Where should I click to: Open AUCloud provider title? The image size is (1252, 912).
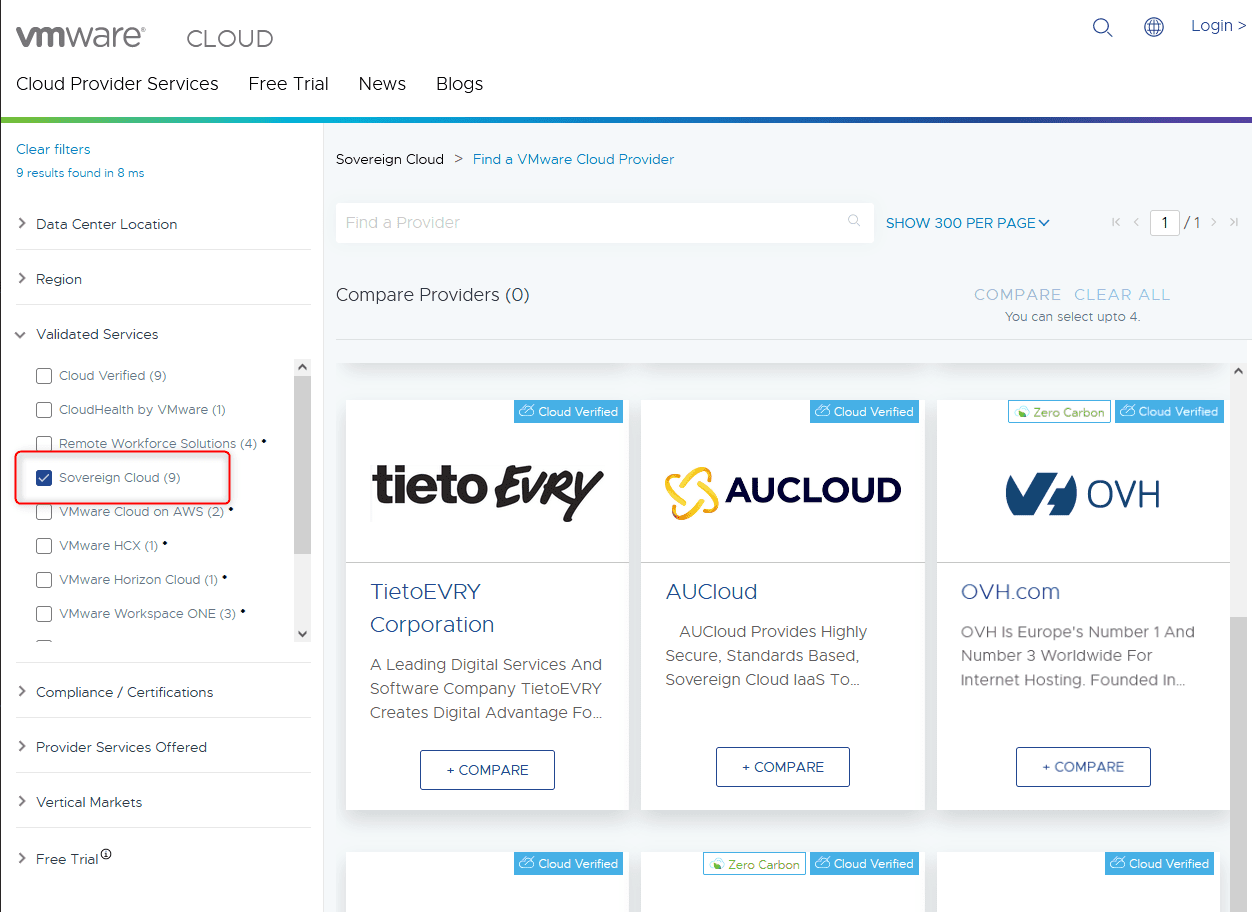pyautogui.click(x=711, y=591)
